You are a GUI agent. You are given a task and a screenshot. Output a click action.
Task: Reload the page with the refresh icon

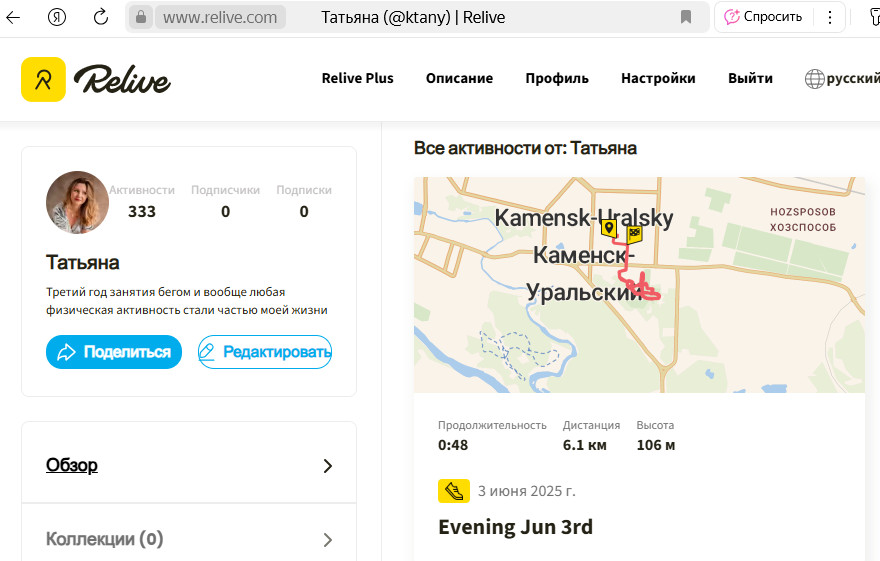(101, 17)
